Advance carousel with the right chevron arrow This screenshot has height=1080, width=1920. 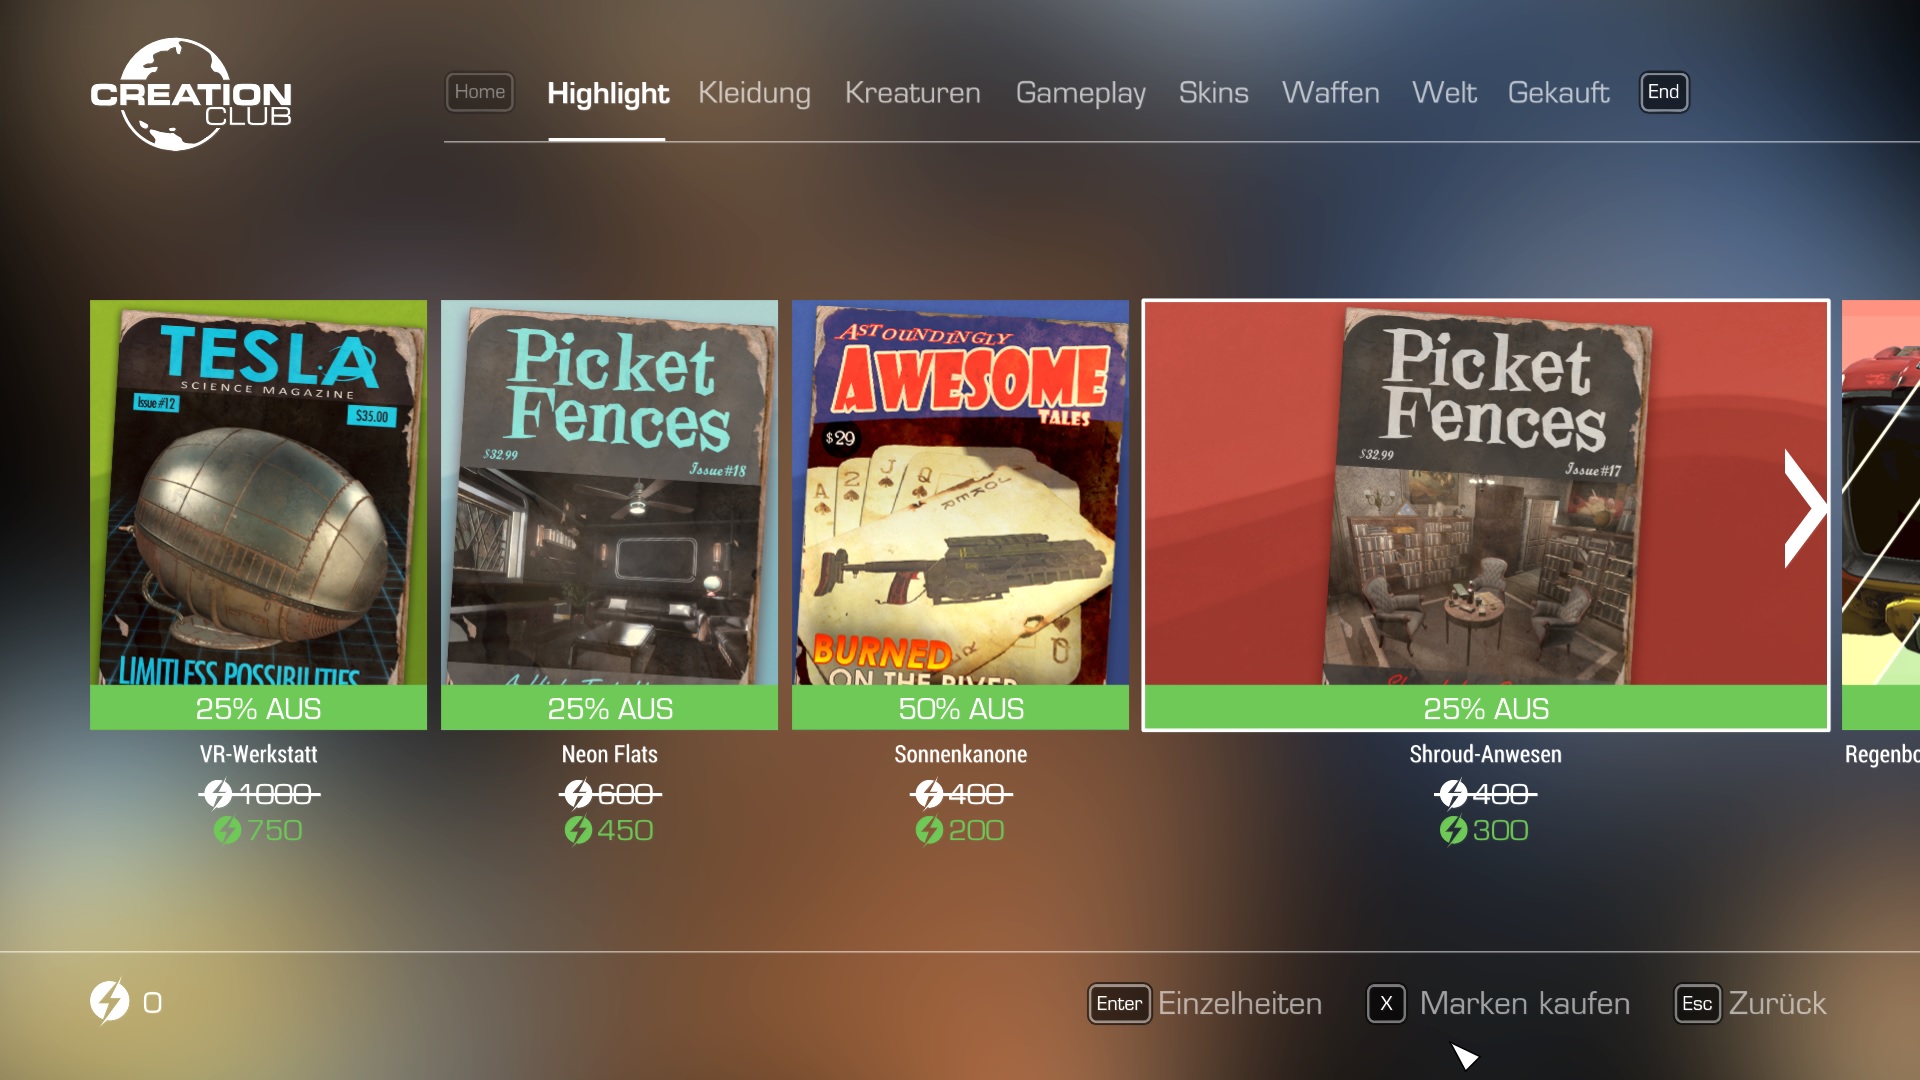tap(1805, 508)
